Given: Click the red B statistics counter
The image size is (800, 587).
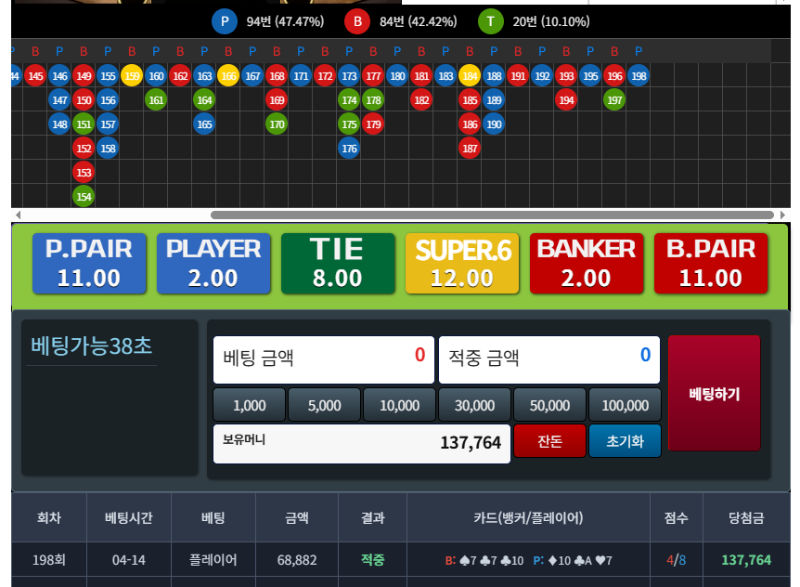Looking at the screenshot, I should (359, 20).
